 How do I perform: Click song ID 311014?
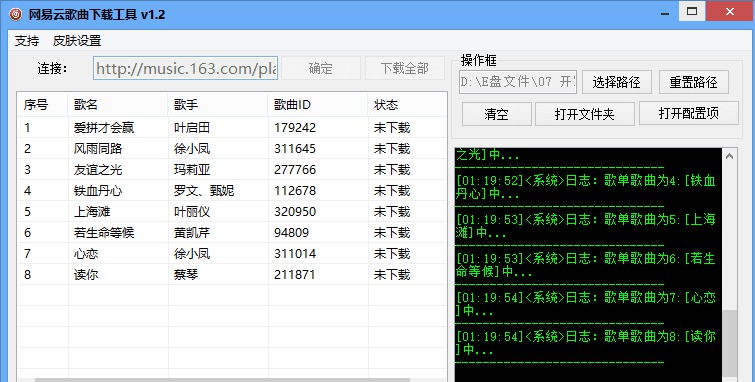(295, 253)
